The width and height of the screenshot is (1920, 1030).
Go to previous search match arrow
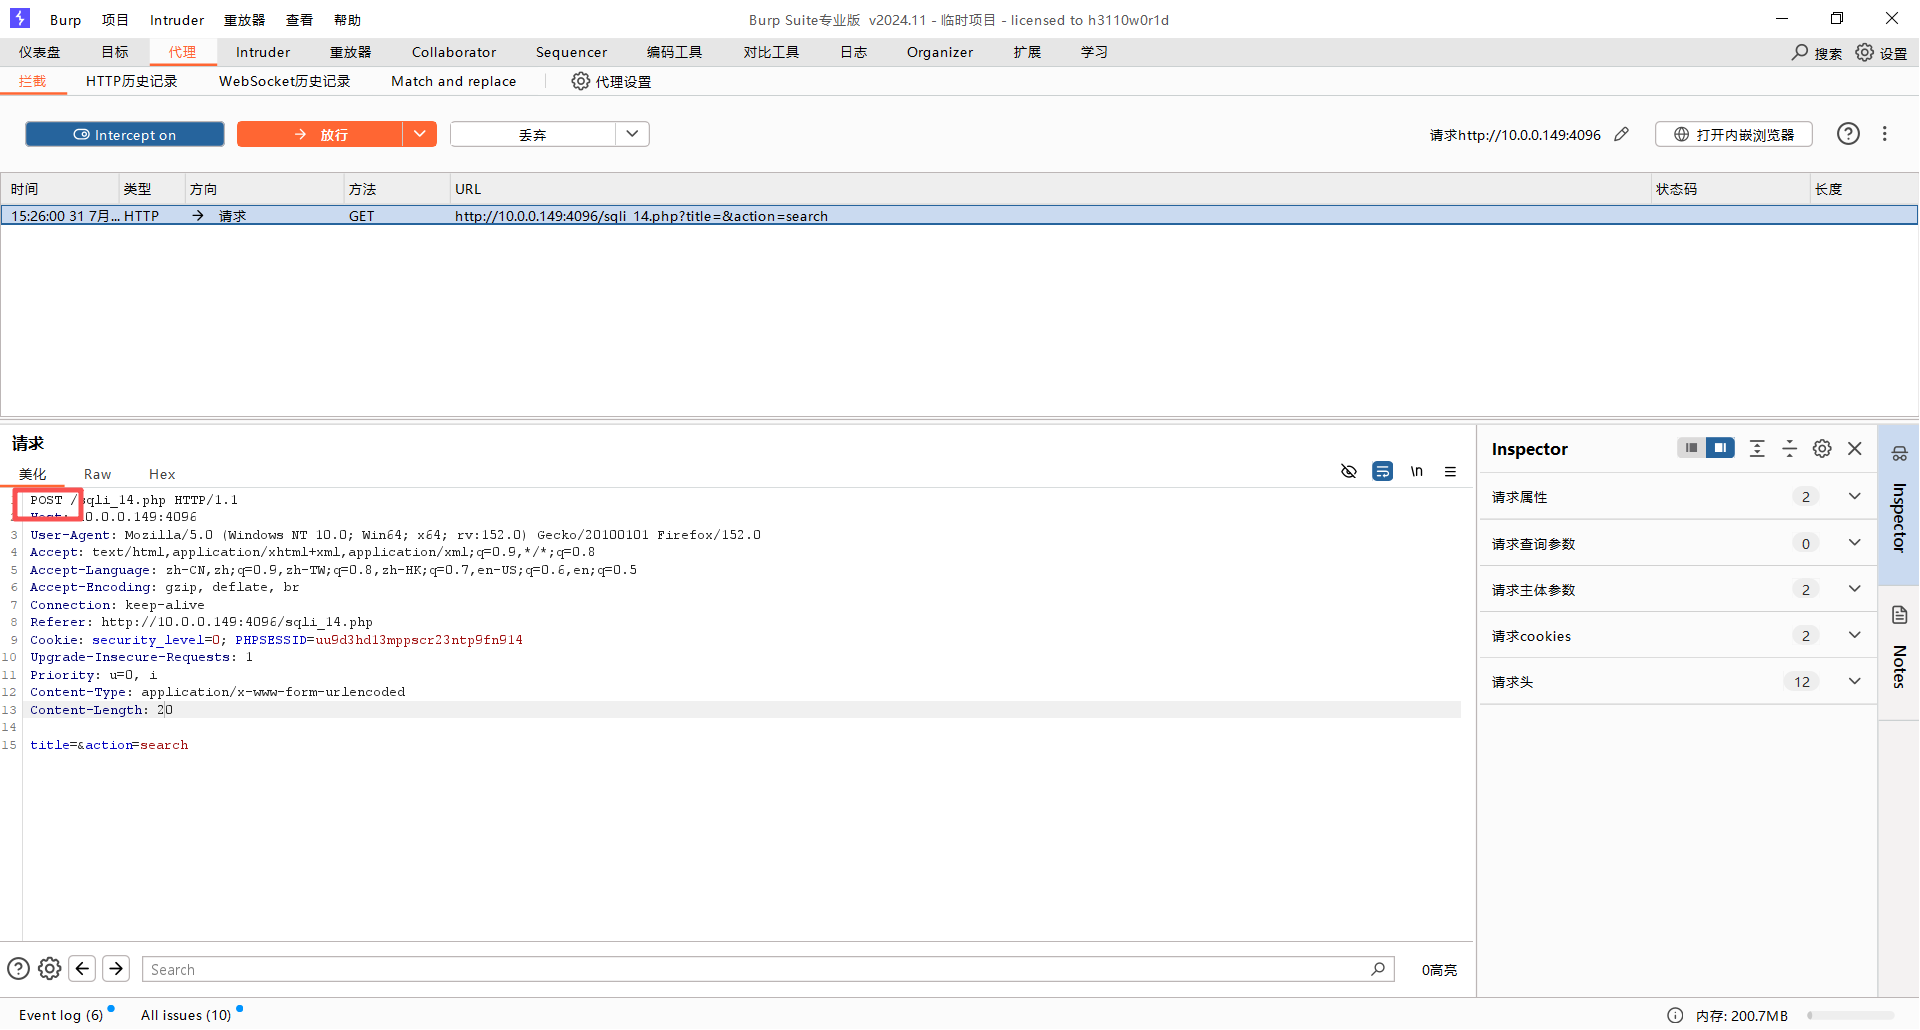(83, 969)
